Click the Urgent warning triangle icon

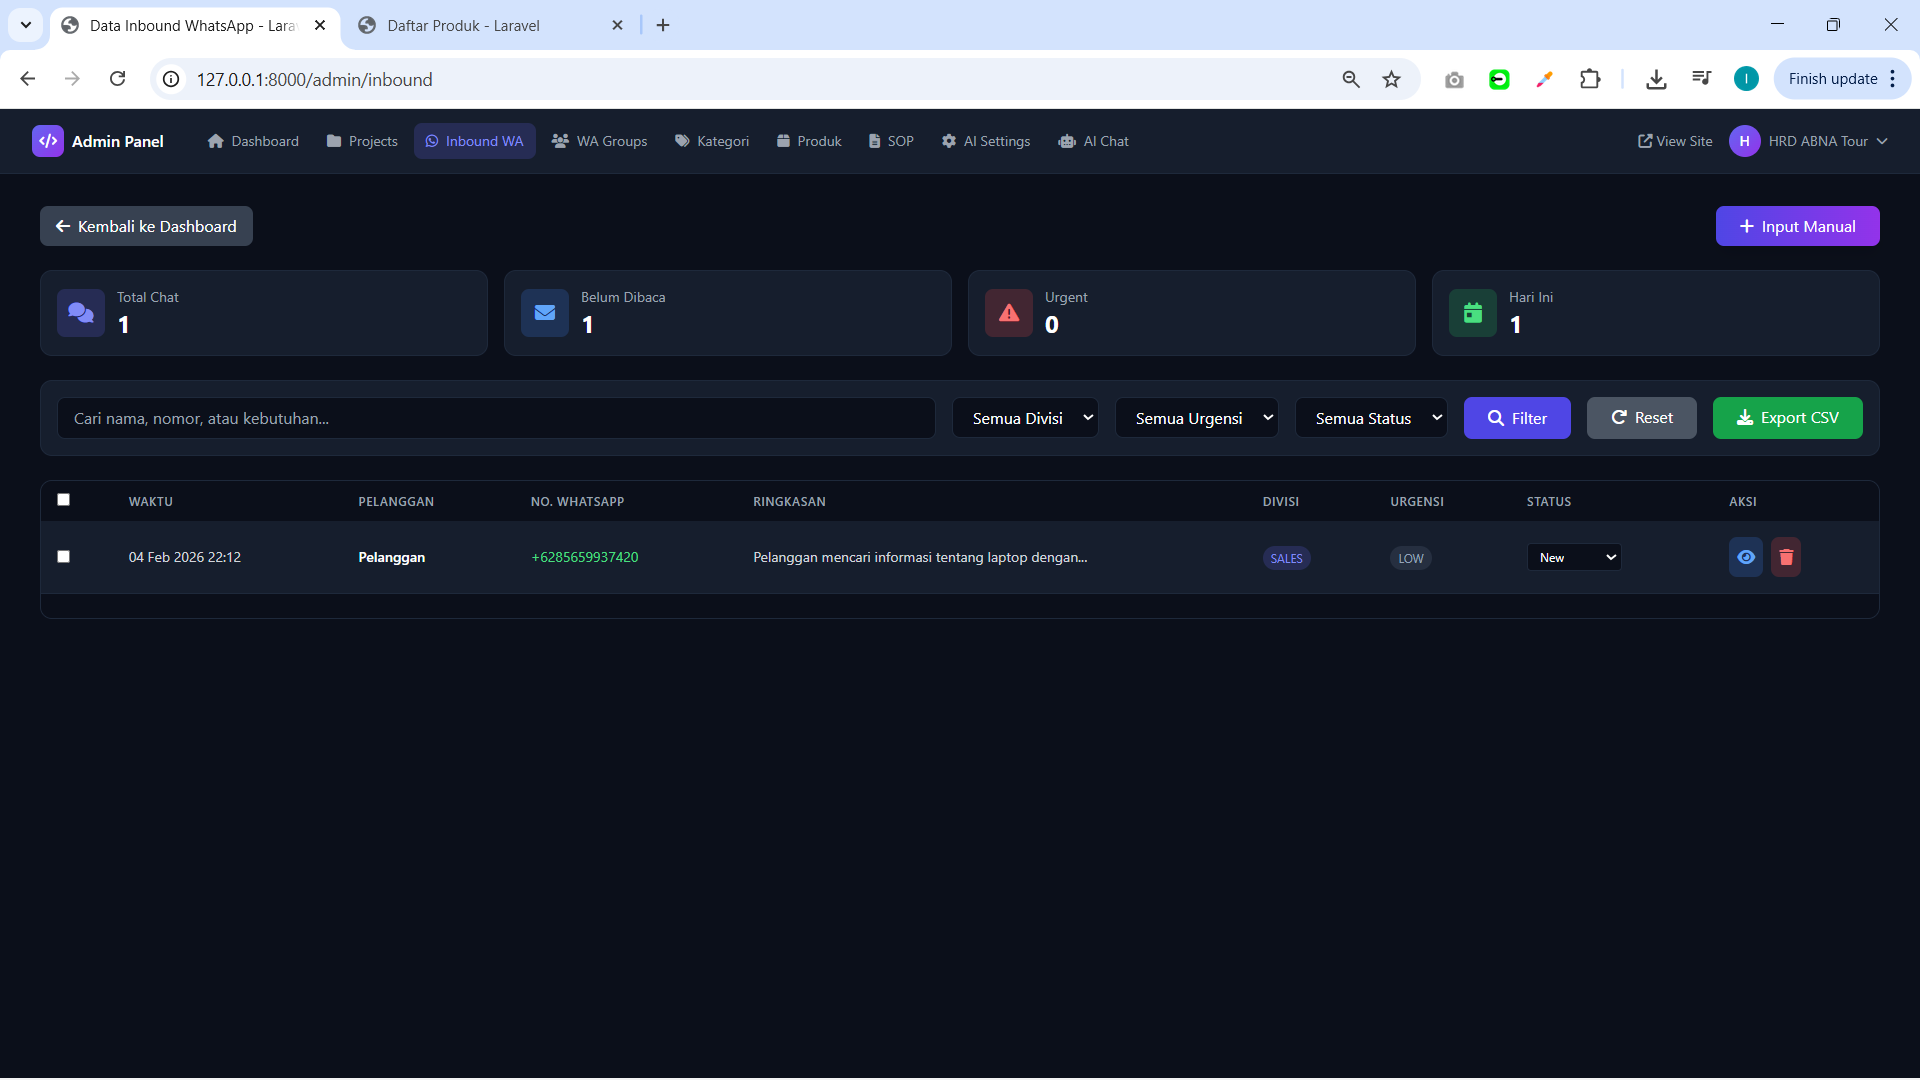pos(1009,313)
